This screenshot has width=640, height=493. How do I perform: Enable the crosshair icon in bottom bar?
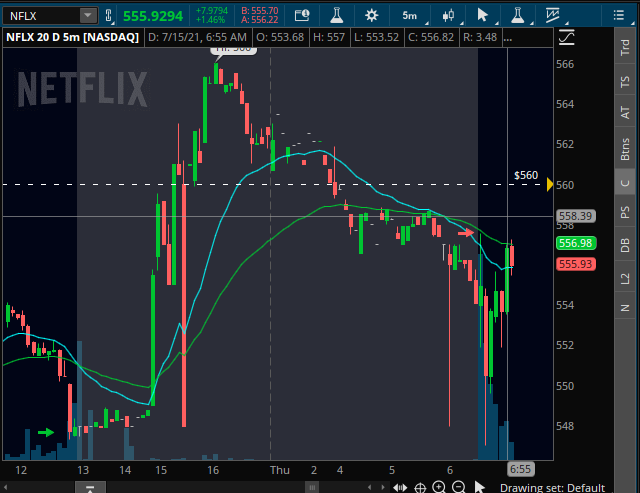coord(420,487)
